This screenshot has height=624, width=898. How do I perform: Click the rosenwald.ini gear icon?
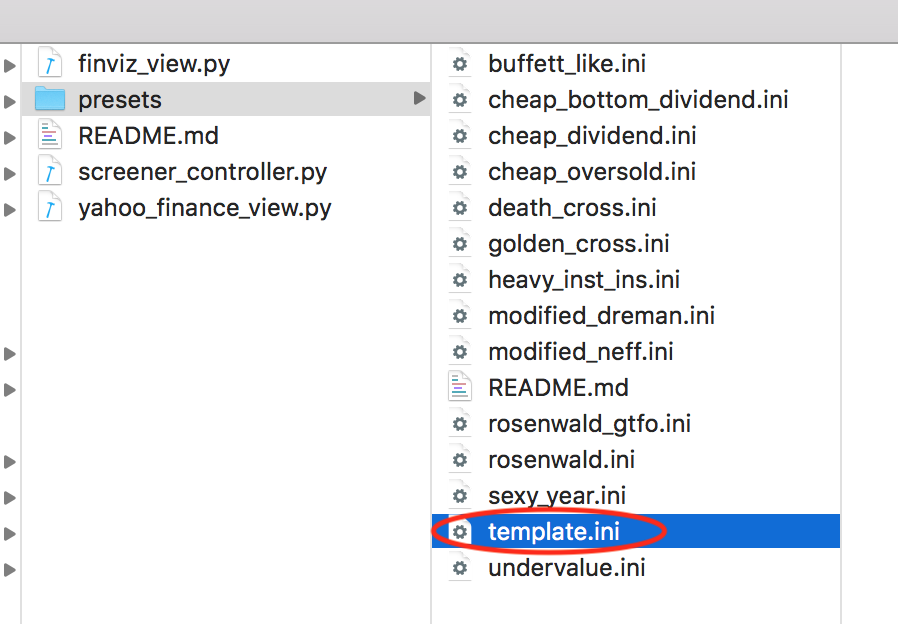click(459, 460)
